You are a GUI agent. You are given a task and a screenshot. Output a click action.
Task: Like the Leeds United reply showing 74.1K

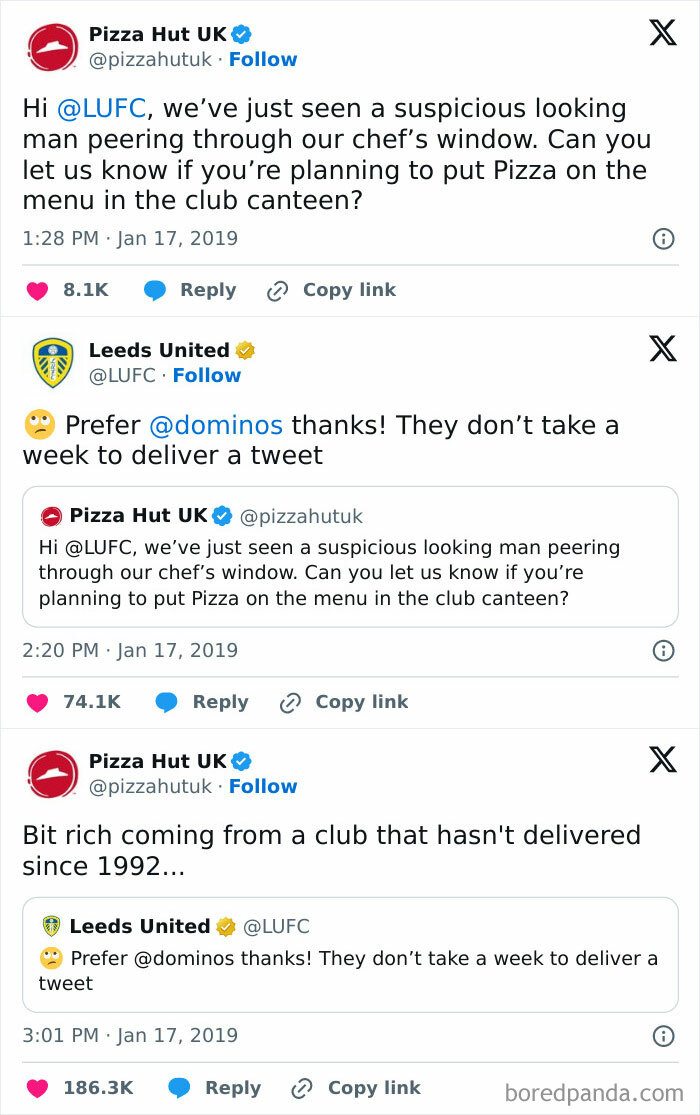(x=31, y=702)
